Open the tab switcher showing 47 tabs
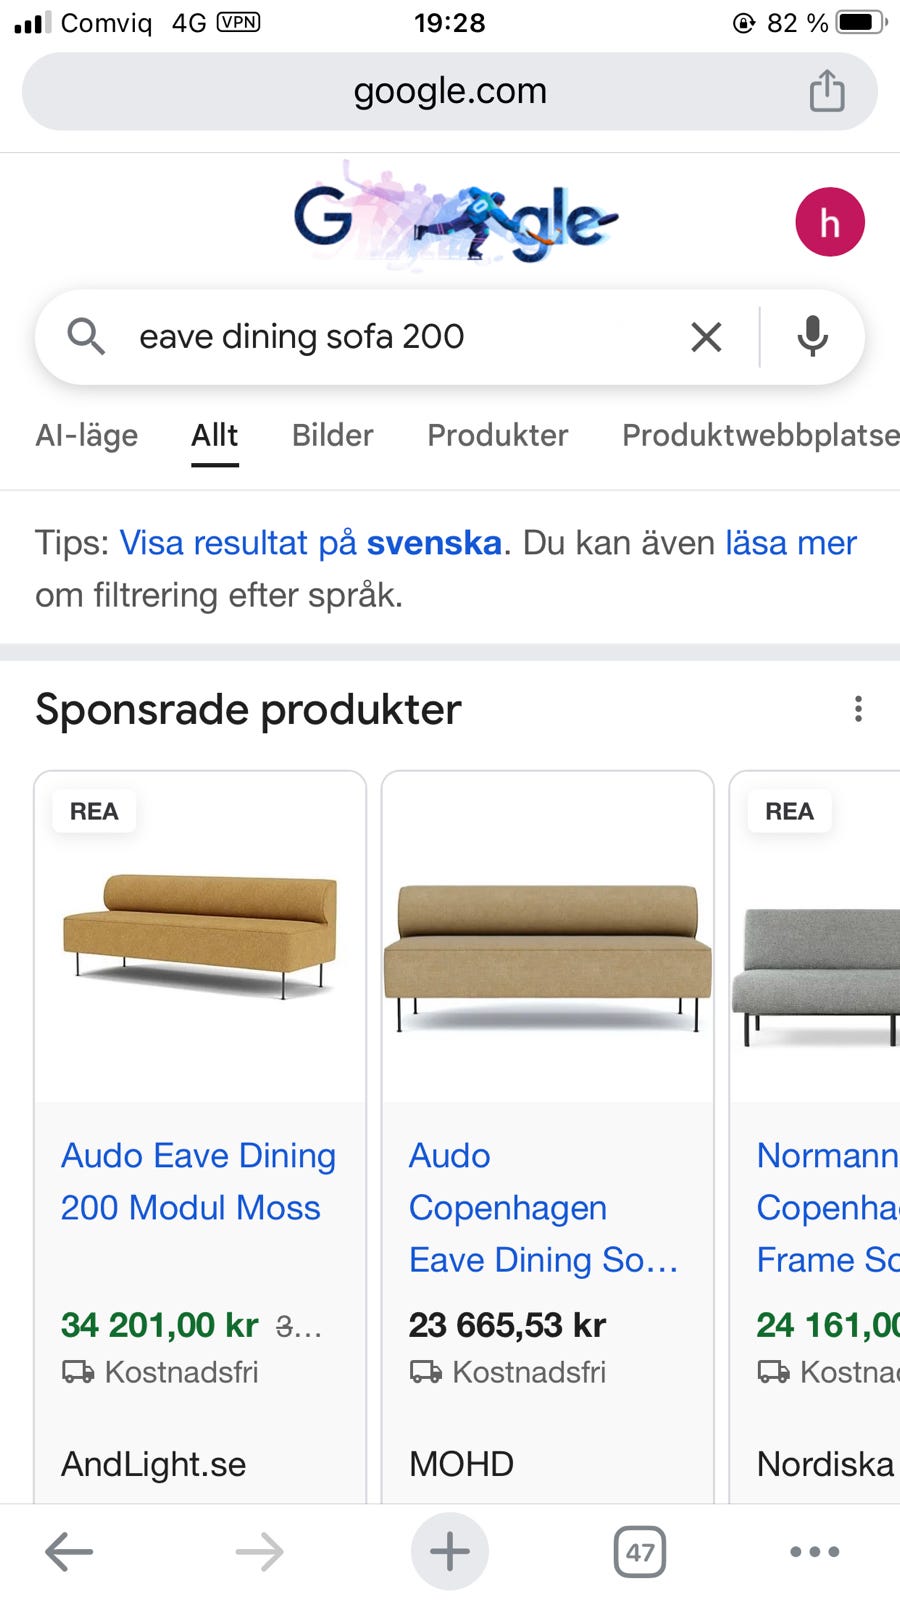This screenshot has height=1600, width=900. tap(640, 1551)
